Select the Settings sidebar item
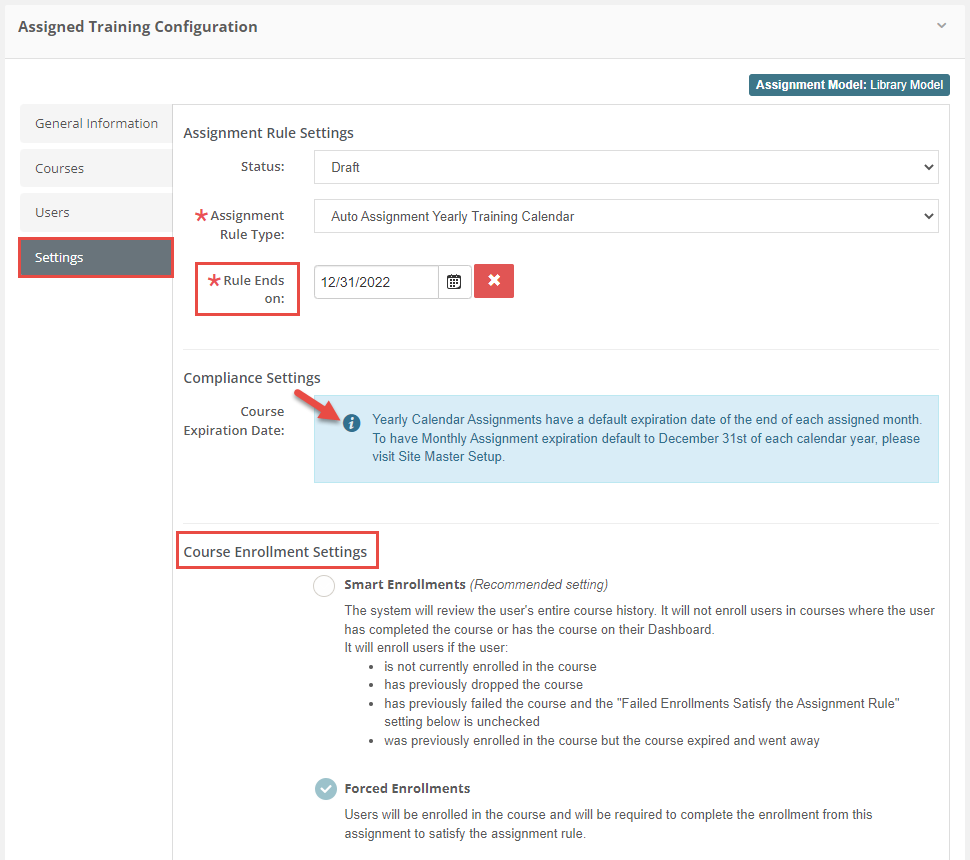Image resolution: width=970 pixels, height=860 pixels. tap(95, 257)
